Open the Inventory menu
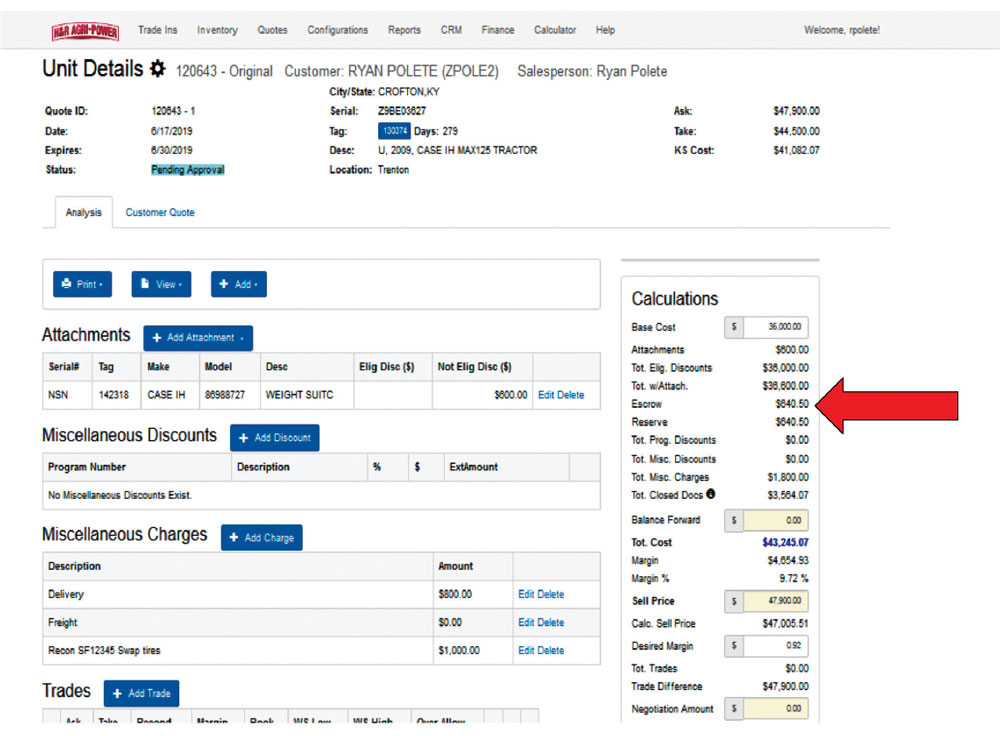 (x=217, y=30)
